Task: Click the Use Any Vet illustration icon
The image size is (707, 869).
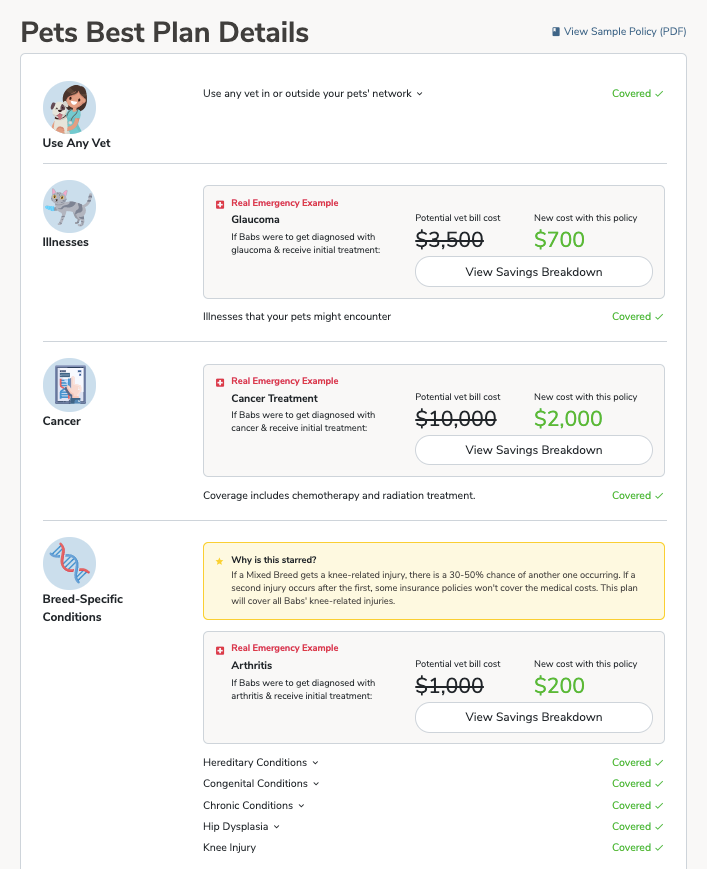Action: [x=69, y=106]
